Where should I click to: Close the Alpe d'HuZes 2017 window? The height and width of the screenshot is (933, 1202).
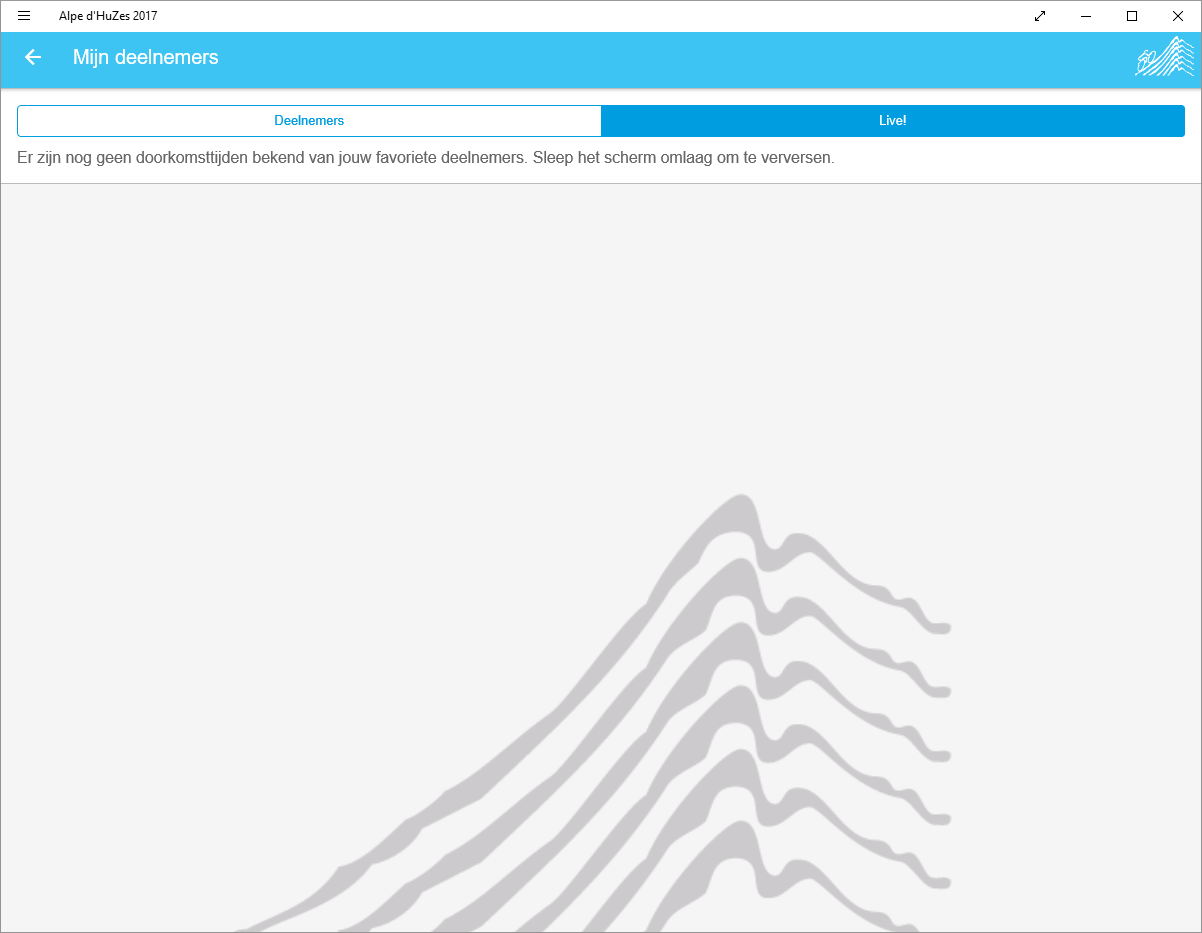tap(1178, 16)
